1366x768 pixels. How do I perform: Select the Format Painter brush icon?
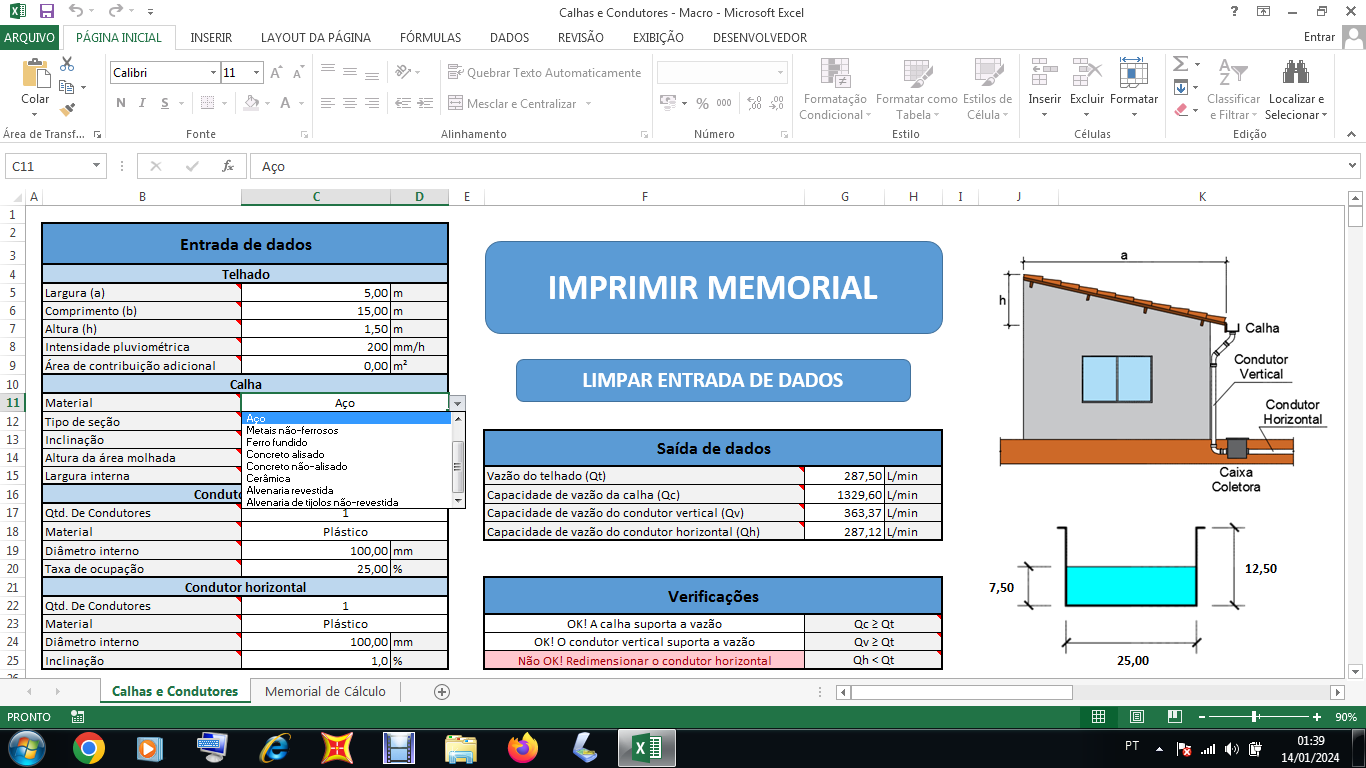[67, 110]
